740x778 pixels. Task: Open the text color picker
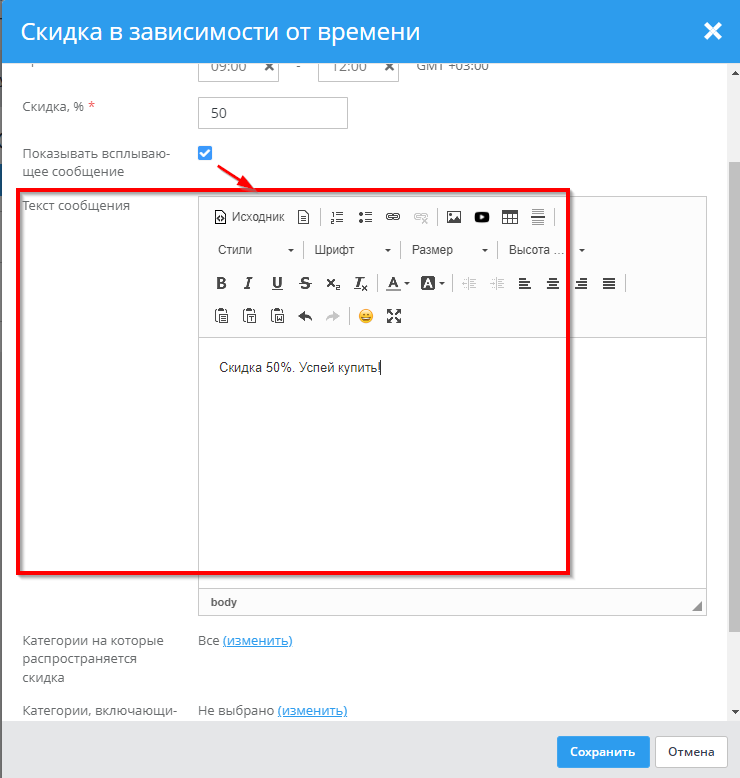[396, 283]
